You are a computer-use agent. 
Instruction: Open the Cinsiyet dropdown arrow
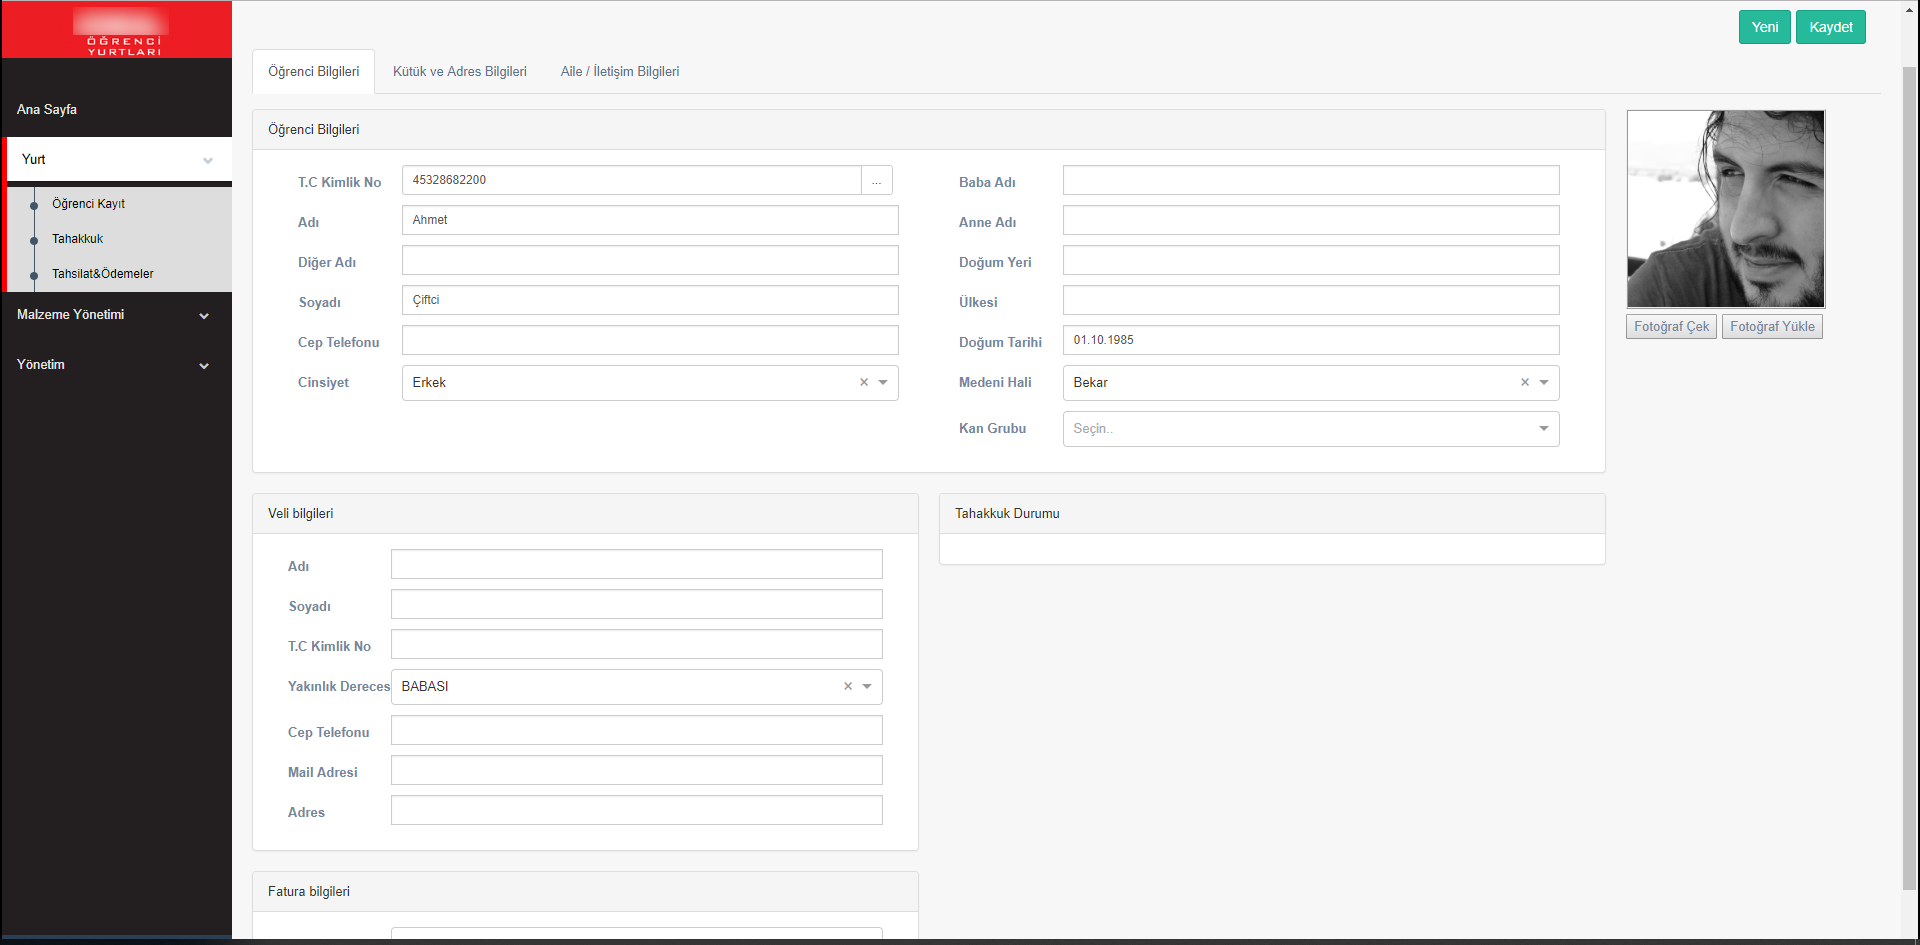[883, 383]
